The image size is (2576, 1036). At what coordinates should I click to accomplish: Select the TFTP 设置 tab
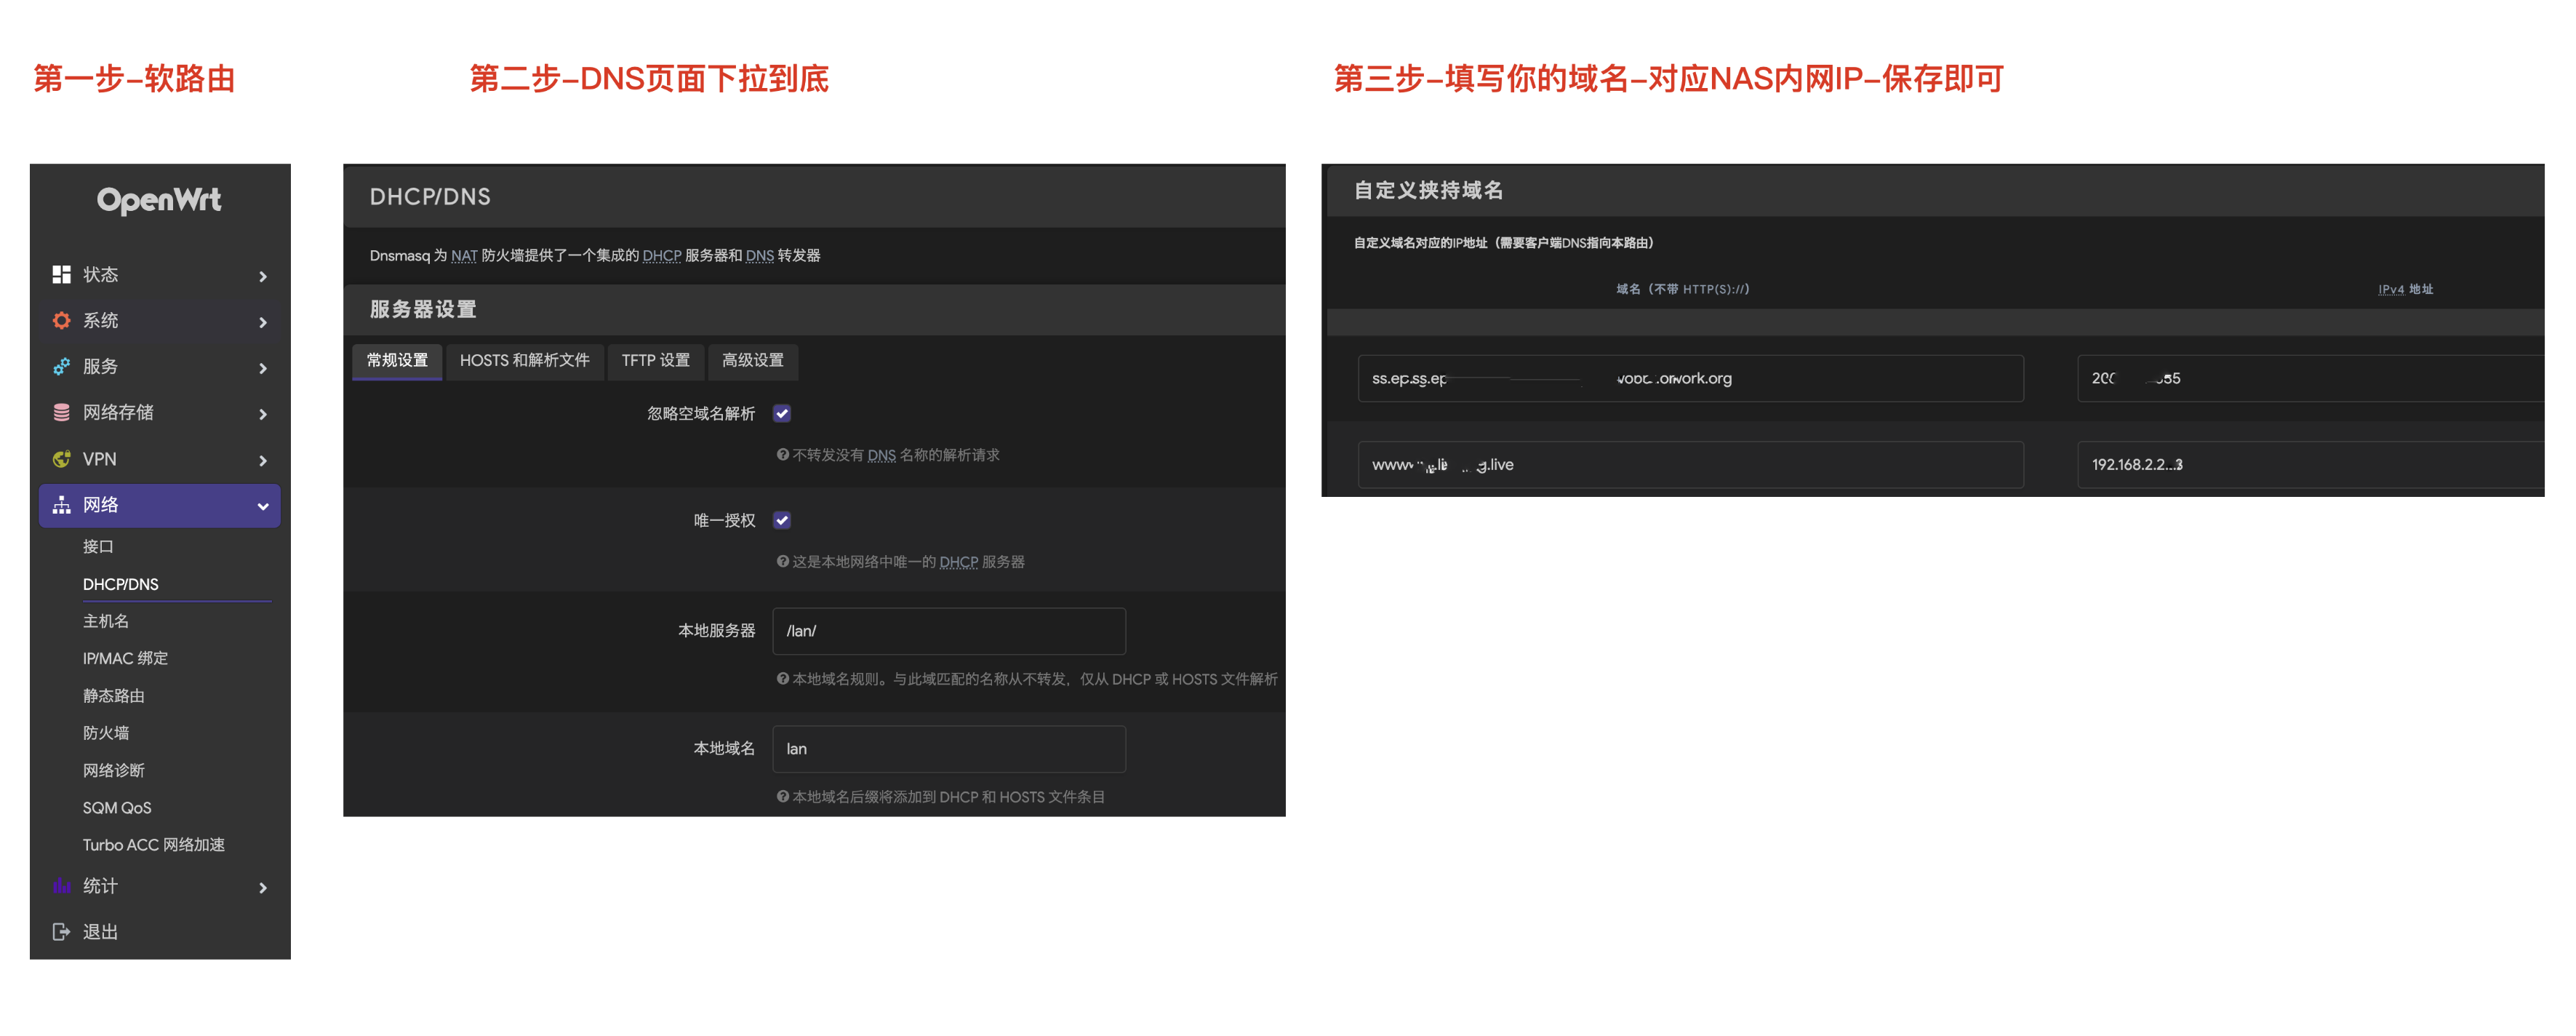pos(655,360)
